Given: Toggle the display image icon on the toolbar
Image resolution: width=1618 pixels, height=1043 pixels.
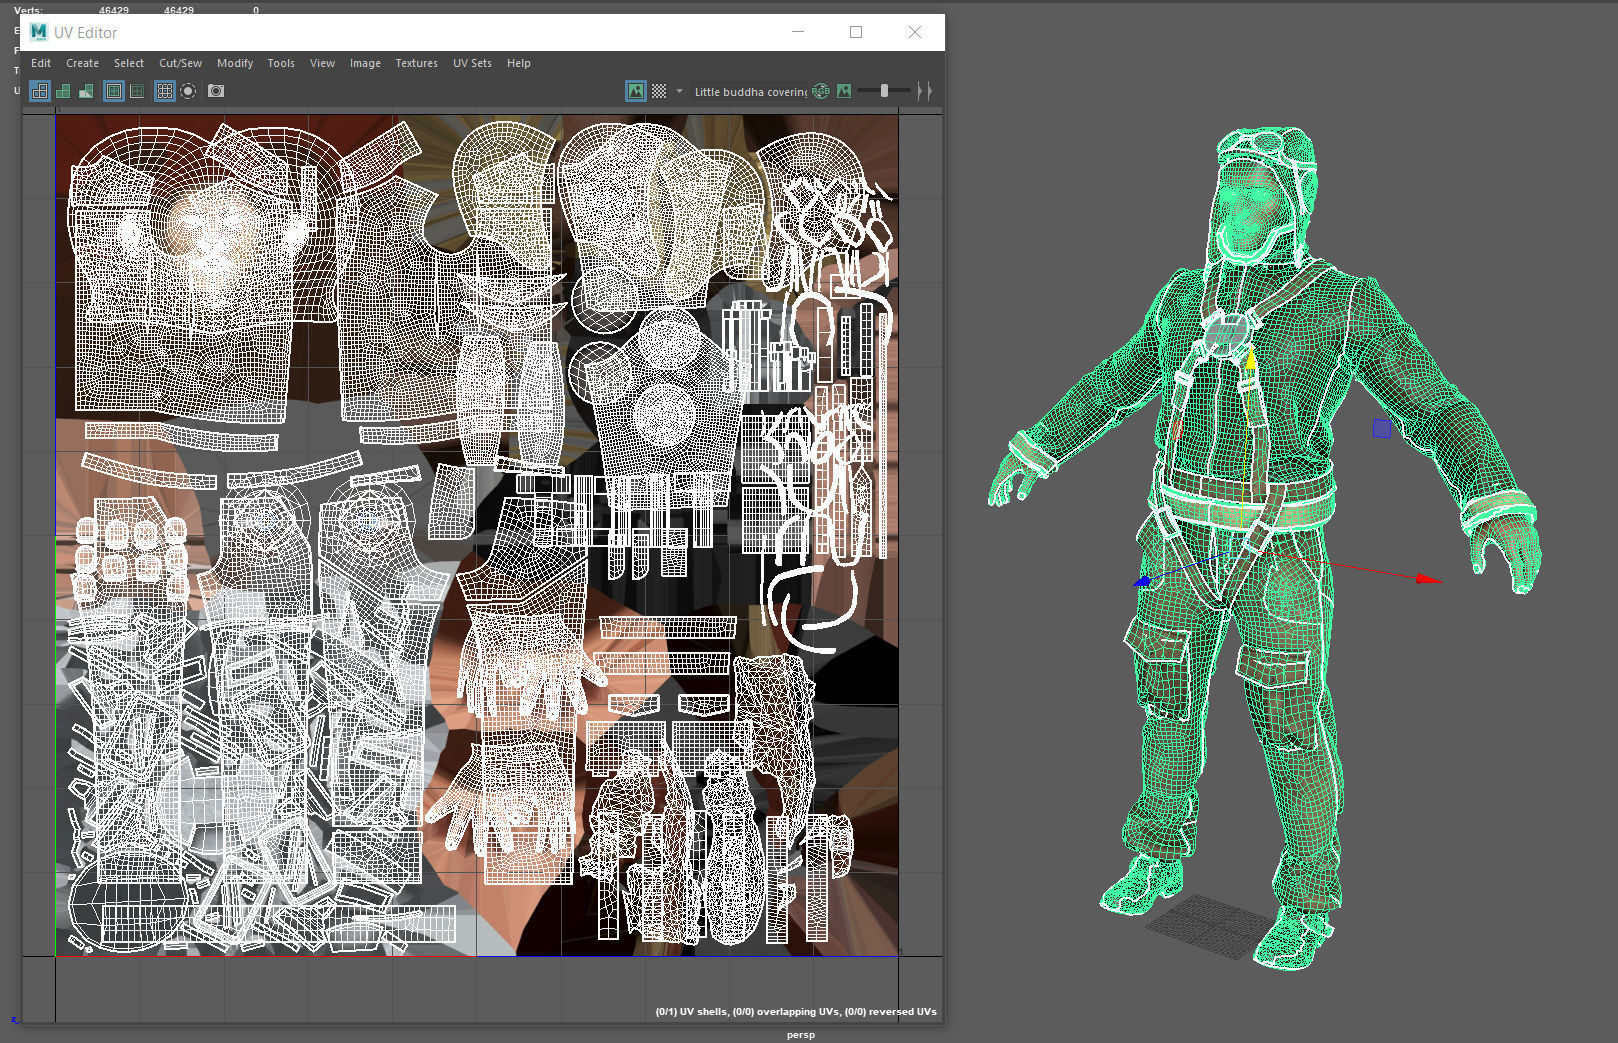Looking at the screenshot, I should 636,91.
